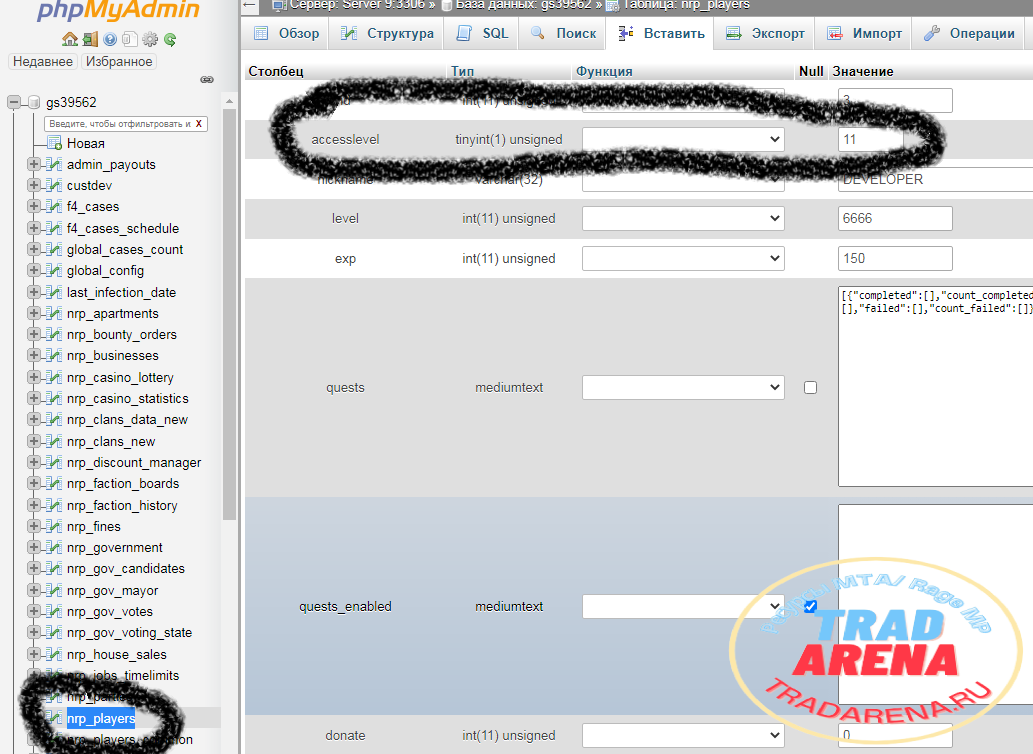Select the Вставить tab
The width and height of the screenshot is (1033, 754).
pyautogui.click(x=661, y=34)
